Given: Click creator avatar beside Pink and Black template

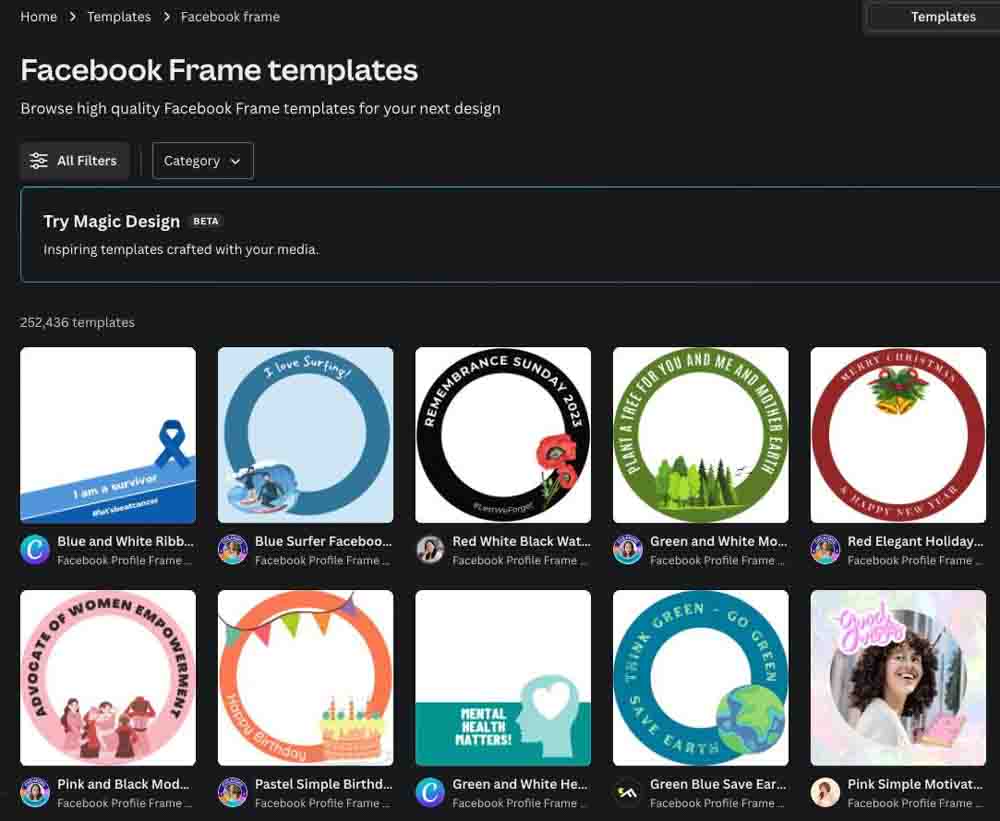Looking at the screenshot, I should click(x=35, y=793).
